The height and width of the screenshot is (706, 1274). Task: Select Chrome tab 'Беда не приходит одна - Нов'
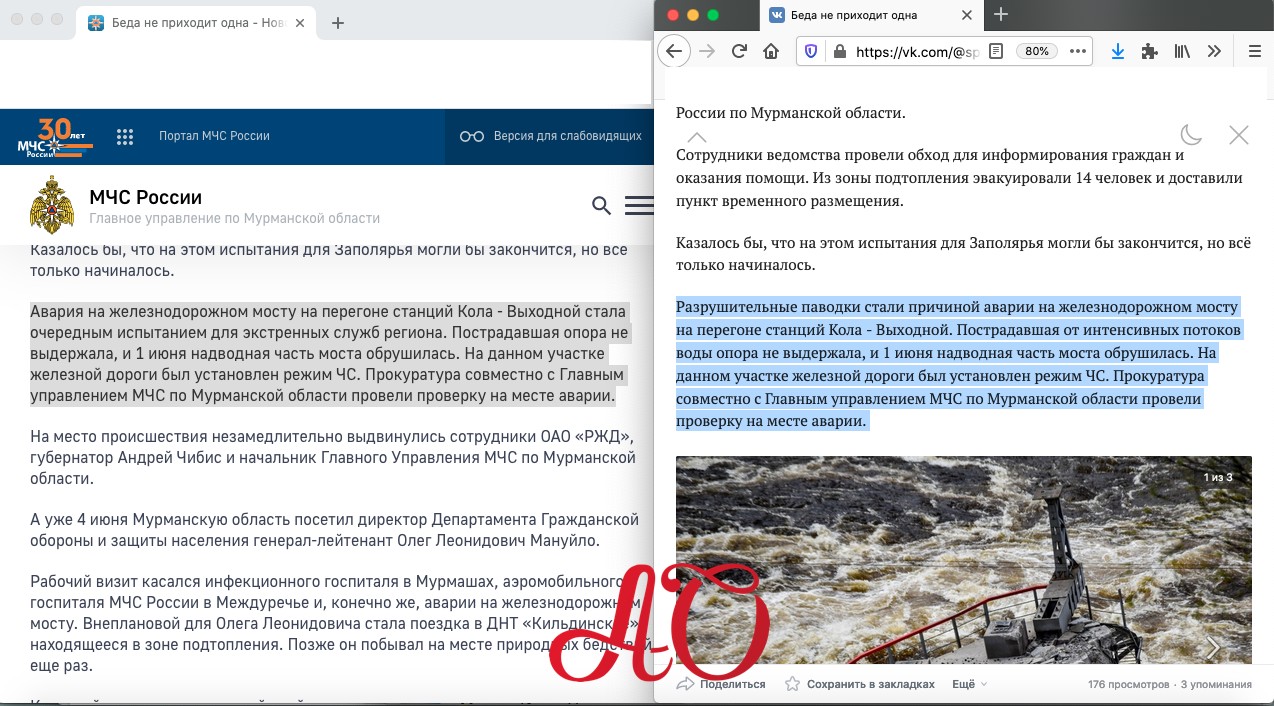(195, 22)
